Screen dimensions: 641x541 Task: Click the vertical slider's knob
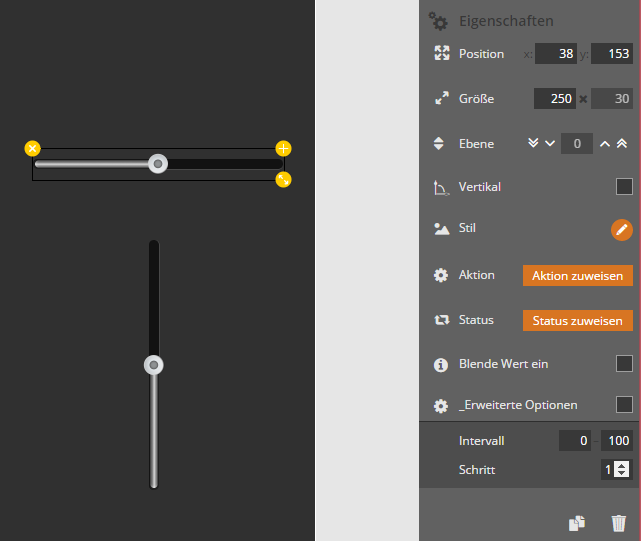(153, 366)
